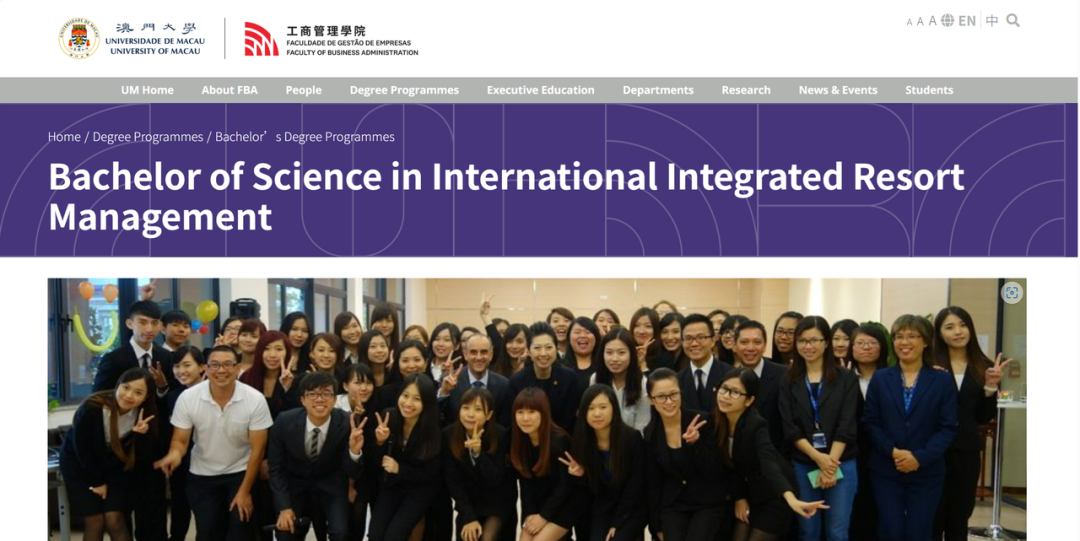This screenshot has height=541, width=1080.
Task: Click the image expand icon on the photo
Action: coord(1012,293)
